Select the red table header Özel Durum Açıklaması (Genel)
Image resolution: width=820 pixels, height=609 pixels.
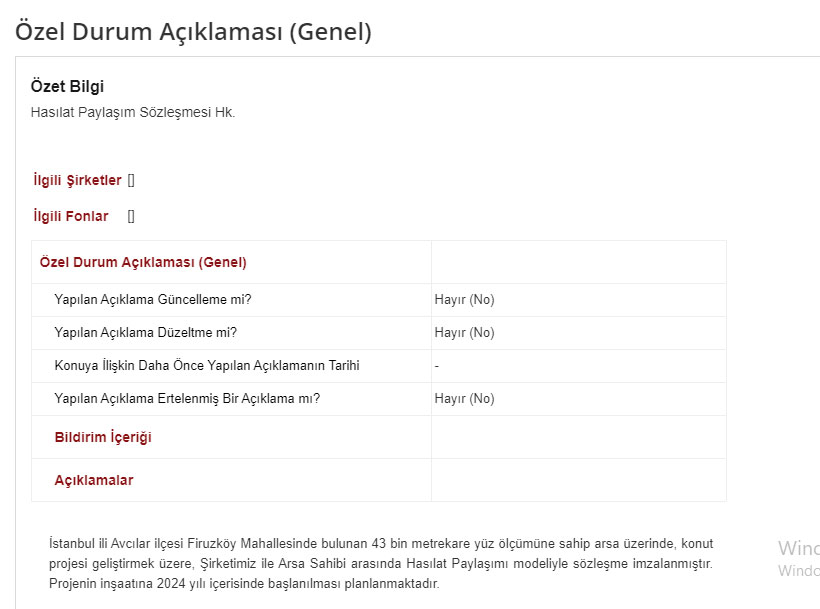tap(143, 262)
